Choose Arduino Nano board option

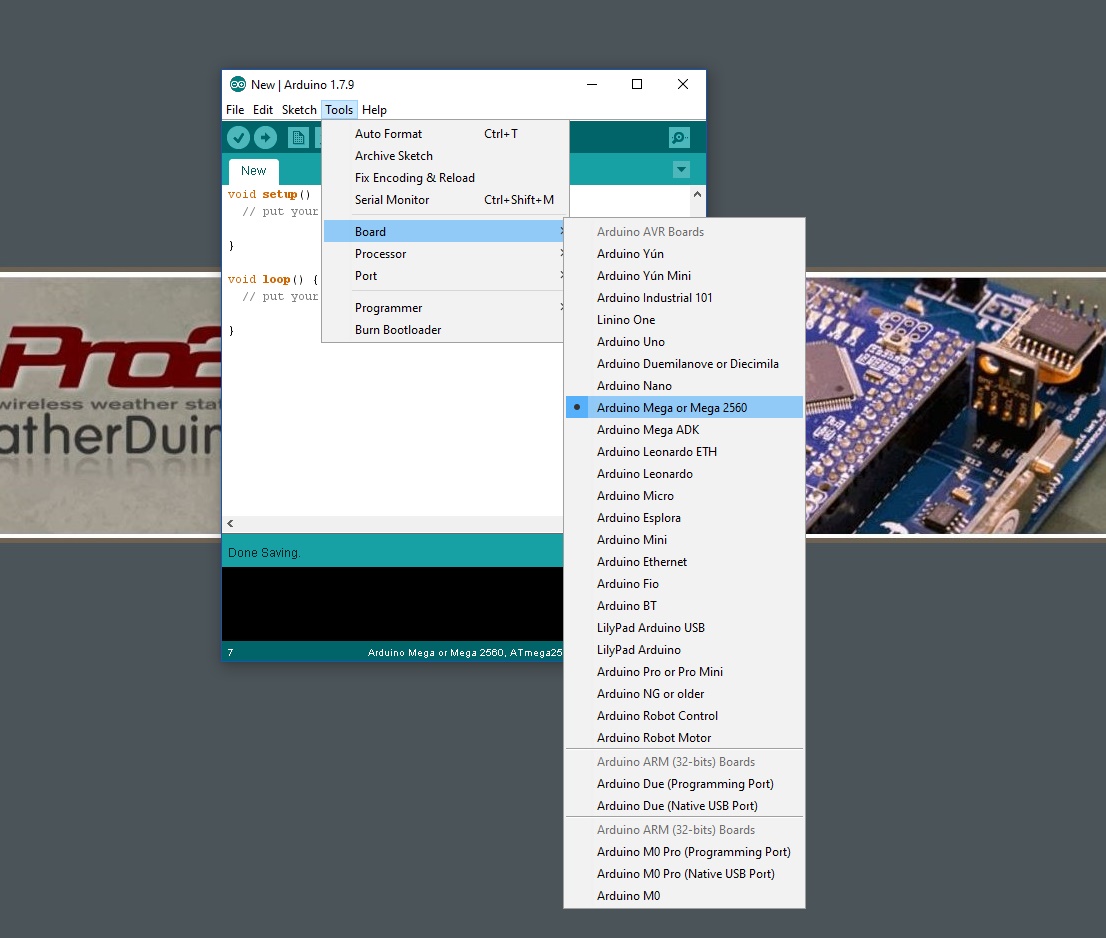[634, 386]
